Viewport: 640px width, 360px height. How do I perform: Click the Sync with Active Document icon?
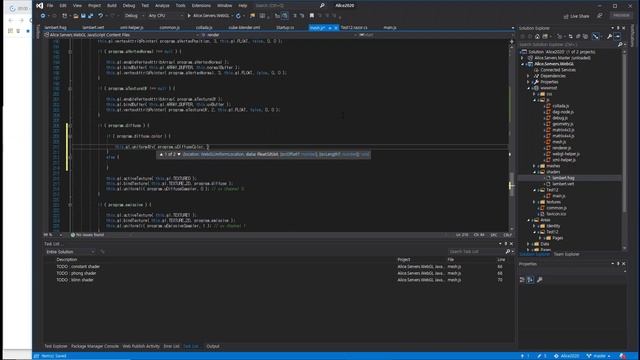tap(571, 36)
